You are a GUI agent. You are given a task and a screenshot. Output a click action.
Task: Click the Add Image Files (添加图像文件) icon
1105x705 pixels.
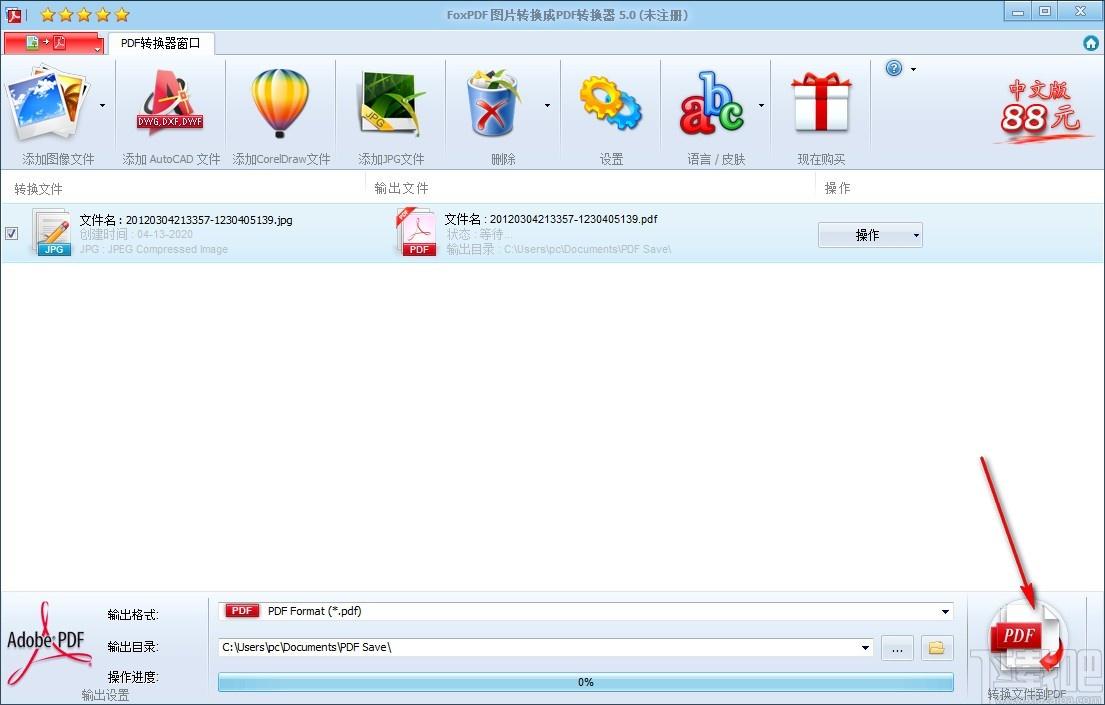pyautogui.click(x=47, y=104)
